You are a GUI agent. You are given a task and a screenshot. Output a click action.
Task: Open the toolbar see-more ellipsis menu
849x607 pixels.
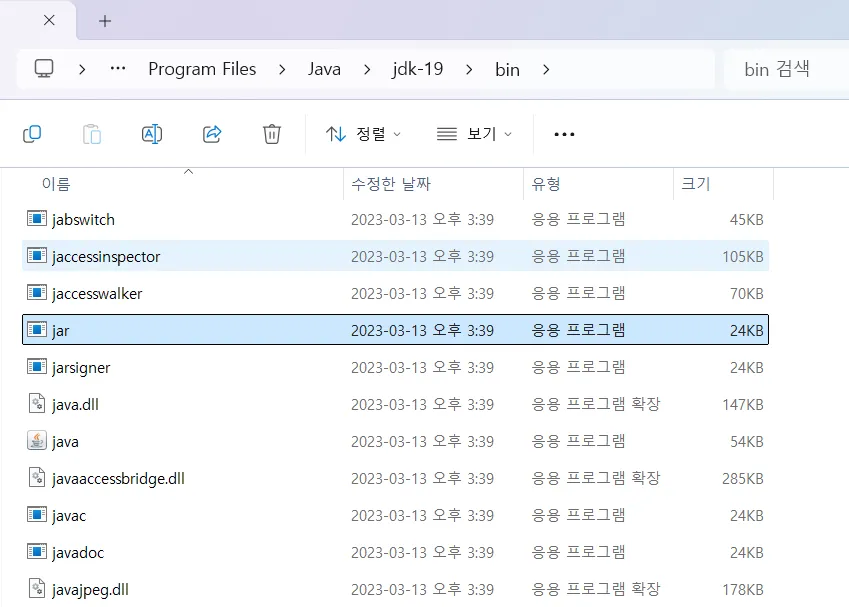click(564, 134)
